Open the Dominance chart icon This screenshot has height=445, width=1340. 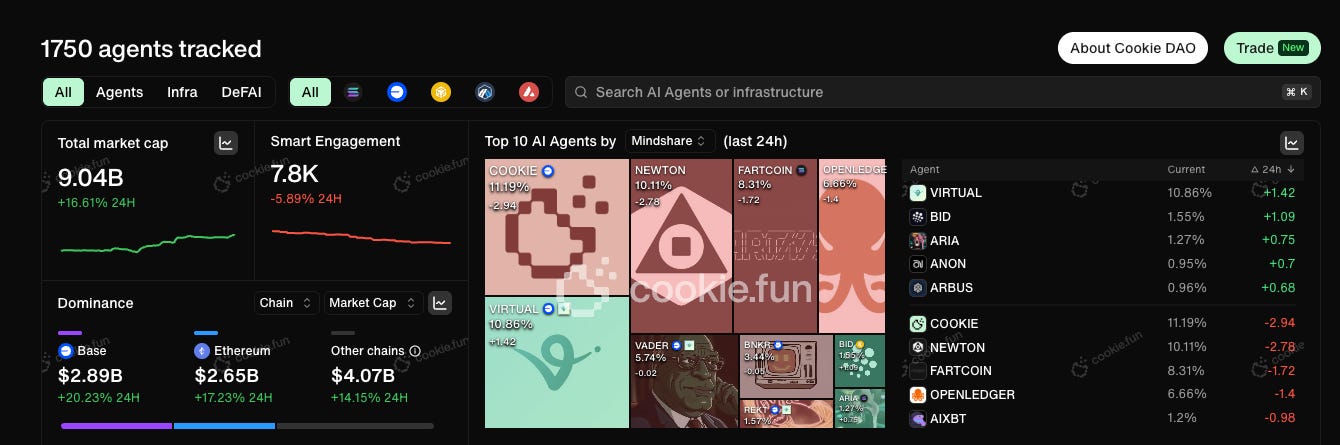(439, 302)
